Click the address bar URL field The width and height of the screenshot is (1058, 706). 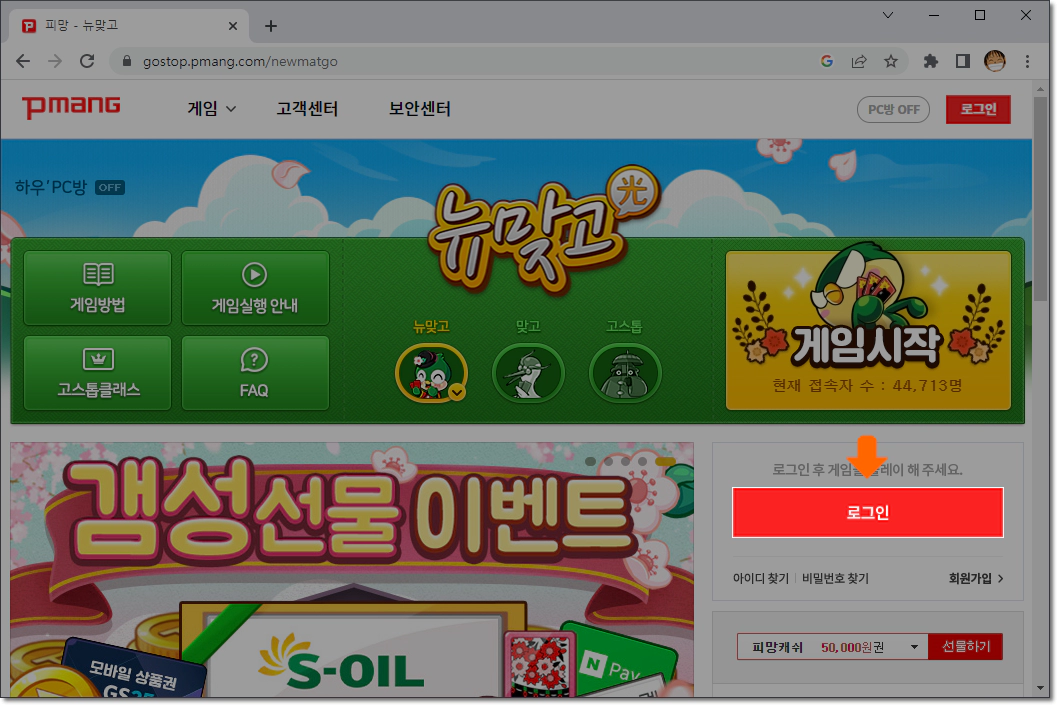[x=466, y=61]
